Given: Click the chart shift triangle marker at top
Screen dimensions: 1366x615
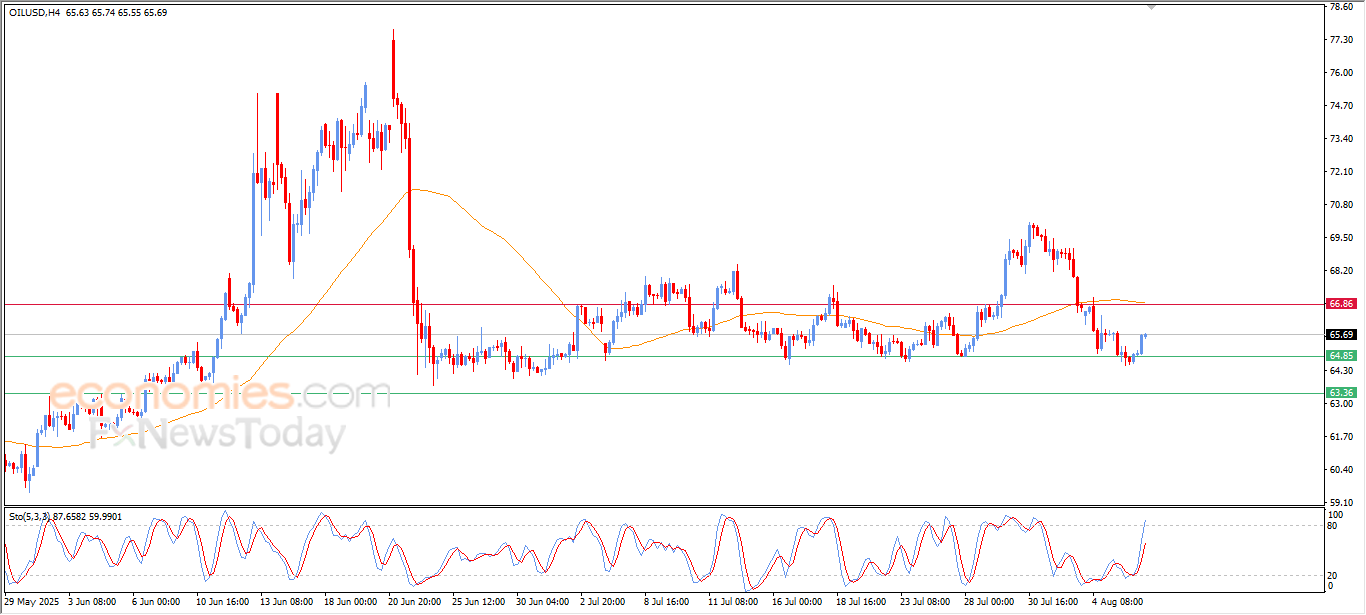Looking at the screenshot, I should pyautogui.click(x=1152, y=7).
